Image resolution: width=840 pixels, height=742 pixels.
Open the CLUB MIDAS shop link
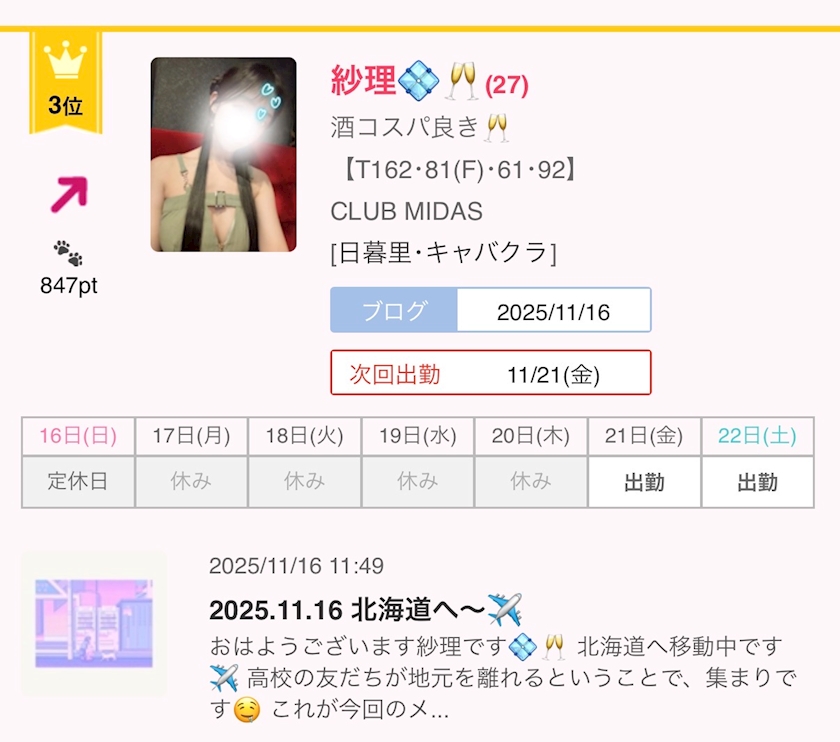click(x=407, y=211)
